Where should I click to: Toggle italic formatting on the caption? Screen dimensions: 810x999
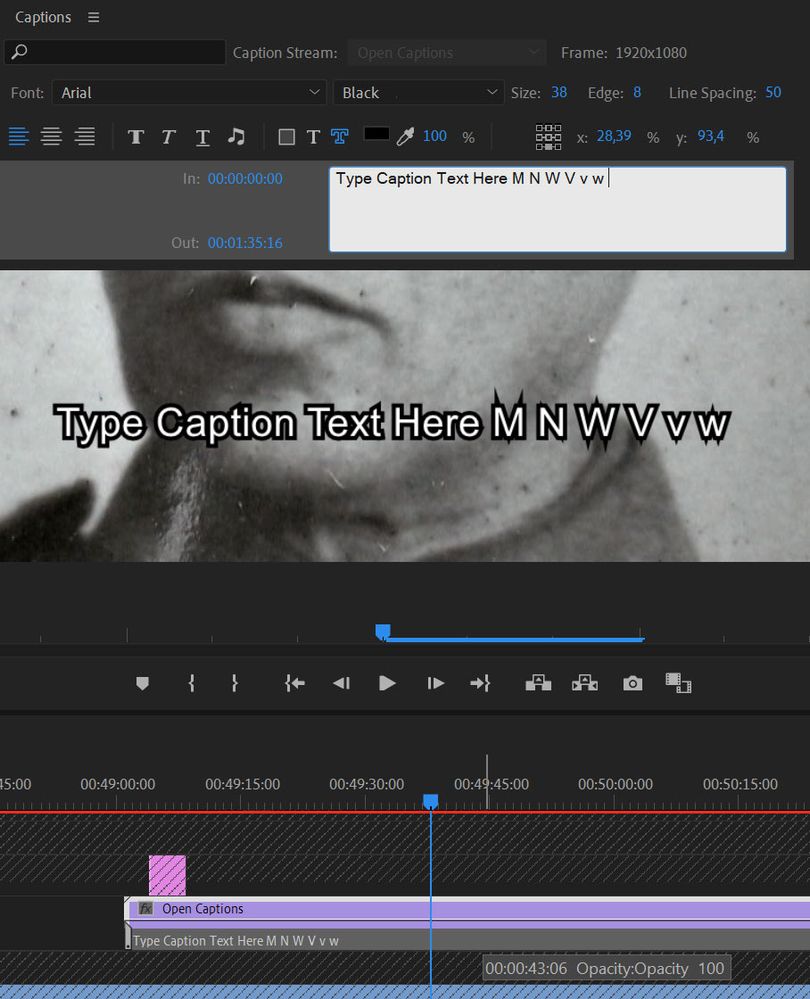pos(168,136)
